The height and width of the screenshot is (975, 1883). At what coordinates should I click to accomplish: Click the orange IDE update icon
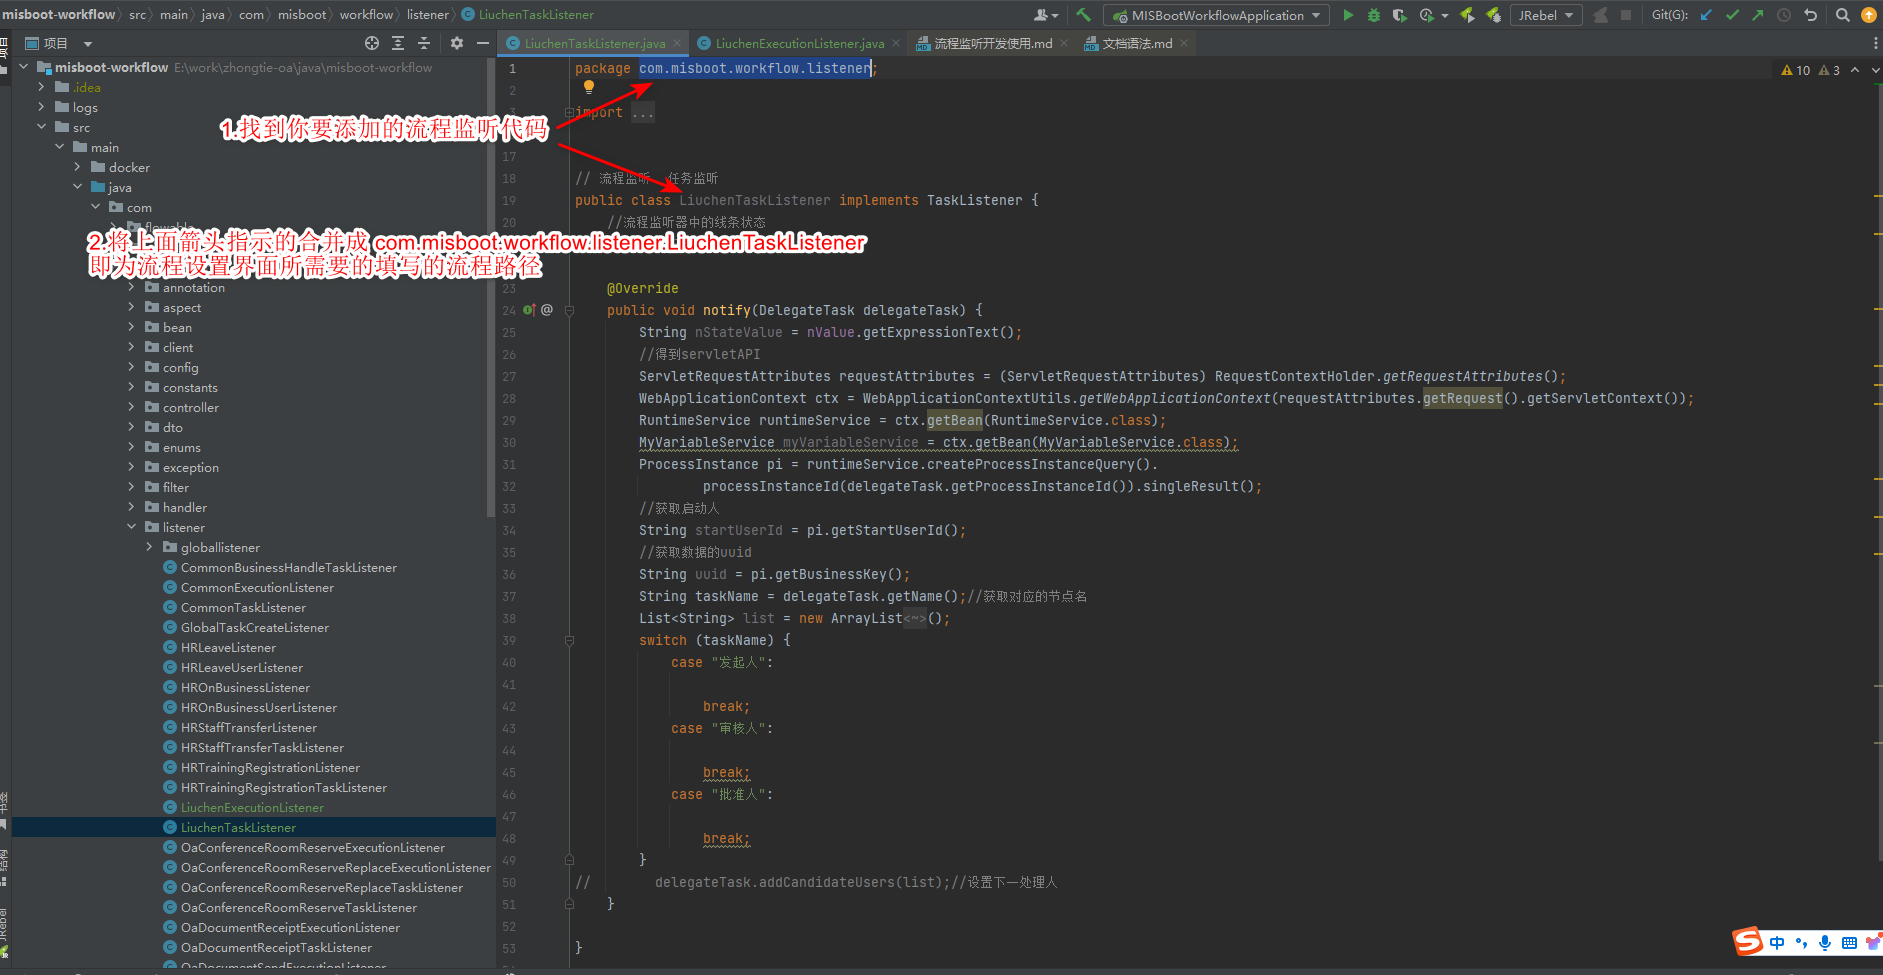pyautogui.click(x=1868, y=15)
